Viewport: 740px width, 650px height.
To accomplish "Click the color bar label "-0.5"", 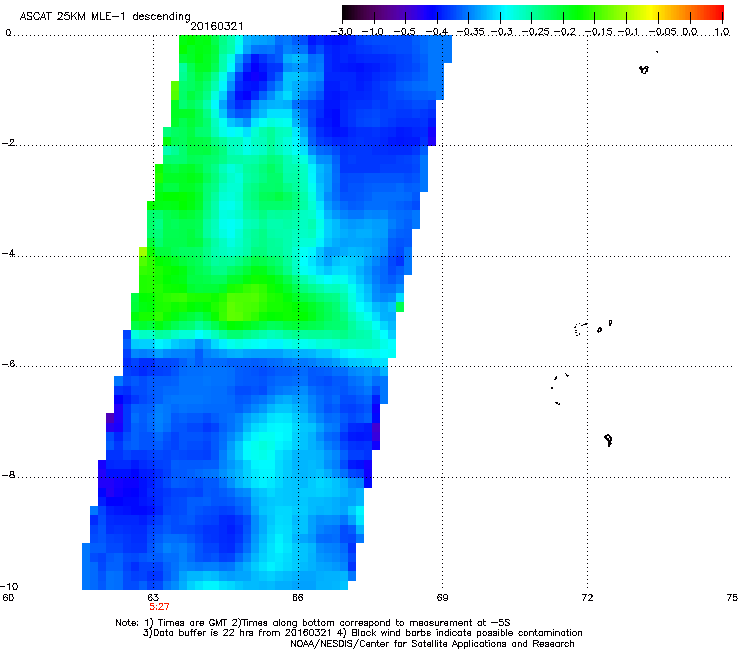I will pyautogui.click(x=404, y=32).
